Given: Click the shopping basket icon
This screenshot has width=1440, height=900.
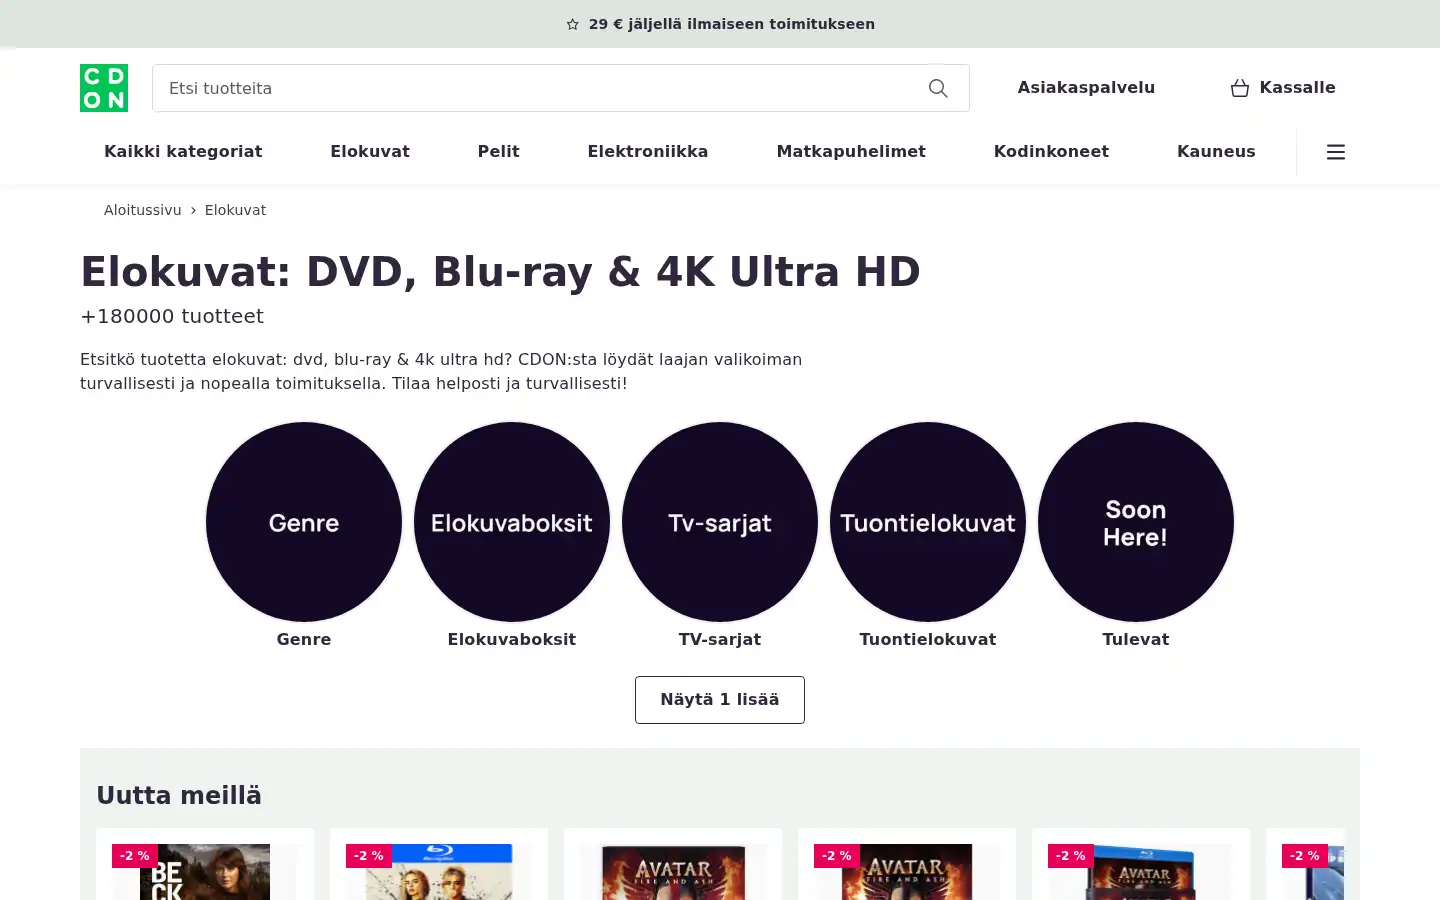Looking at the screenshot, I should click(x=1240, y=88).
